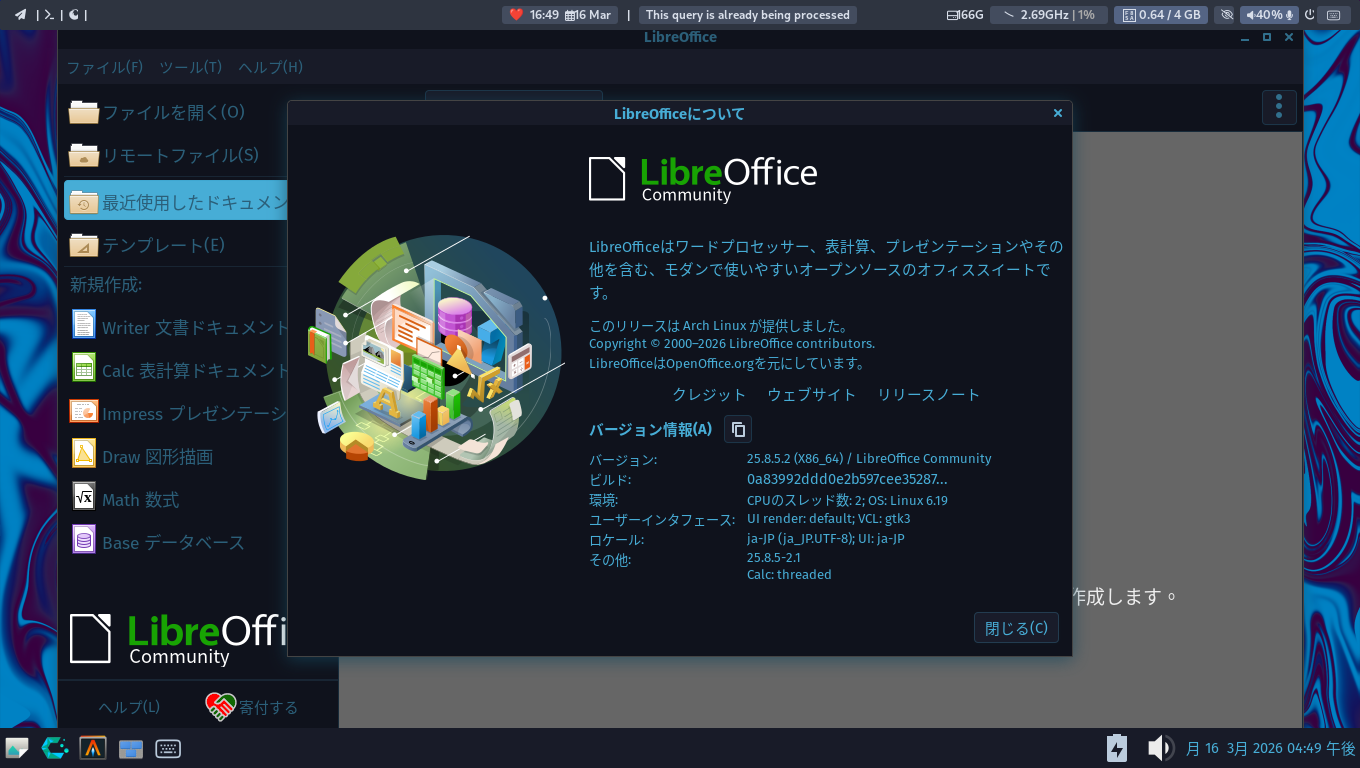Click the teal hexagon app icon in the taskbar

(x=55, y=748)
